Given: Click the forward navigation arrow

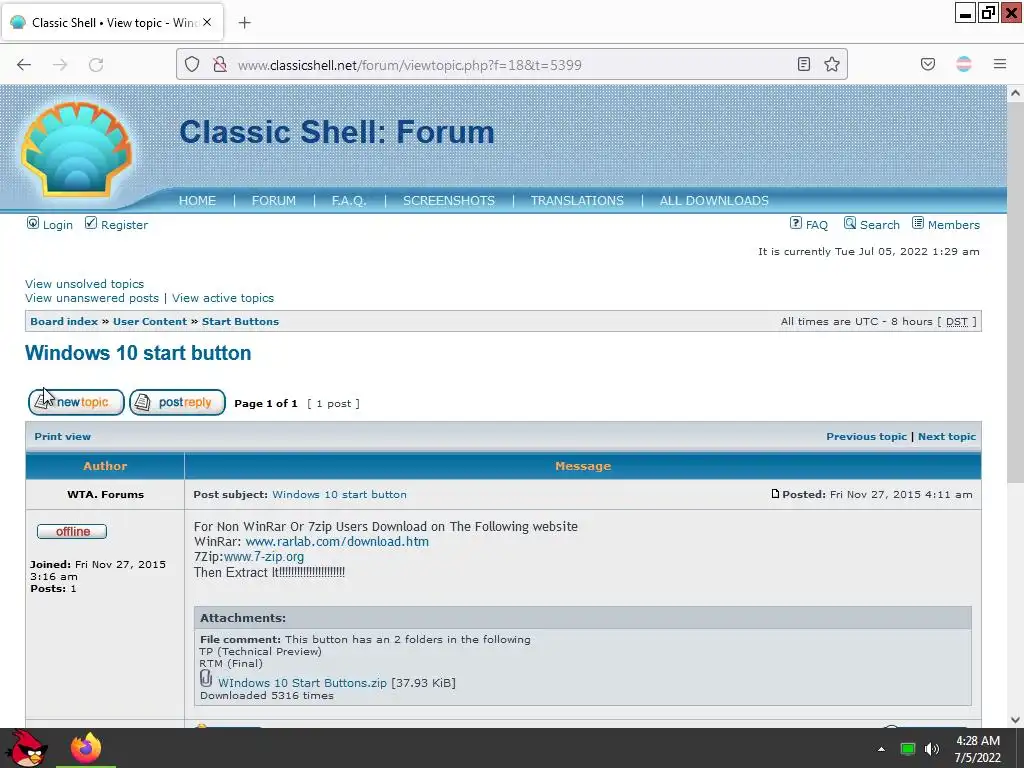Looking at the screenshot, I should (x=60, y=64).
